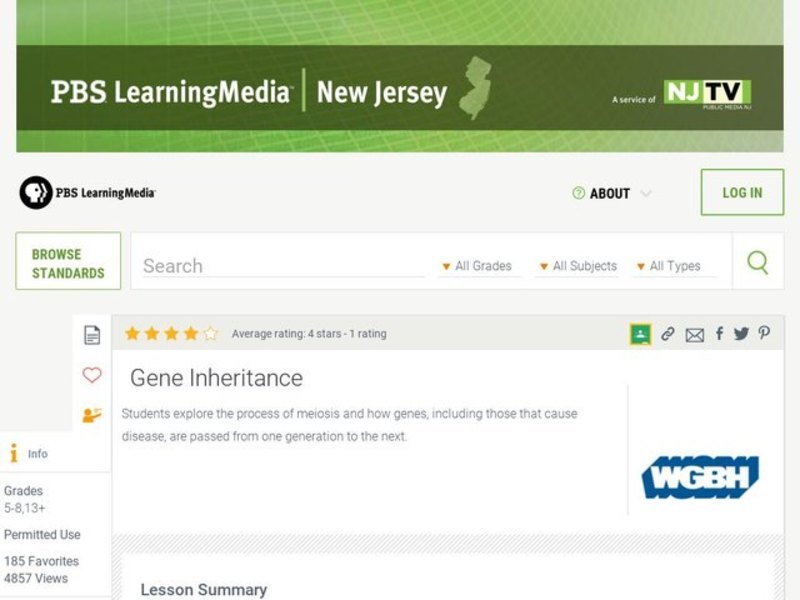Select the Info tab in the sidebar
This screenshot has height=600, width=800.
(x=27, y=453)
